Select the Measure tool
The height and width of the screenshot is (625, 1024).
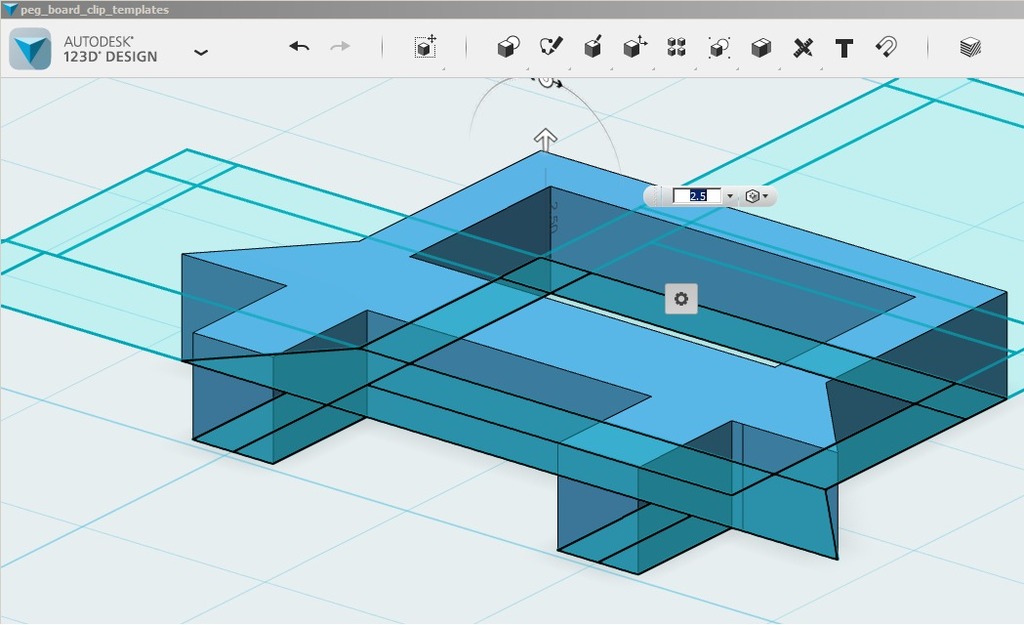point(803,47)
